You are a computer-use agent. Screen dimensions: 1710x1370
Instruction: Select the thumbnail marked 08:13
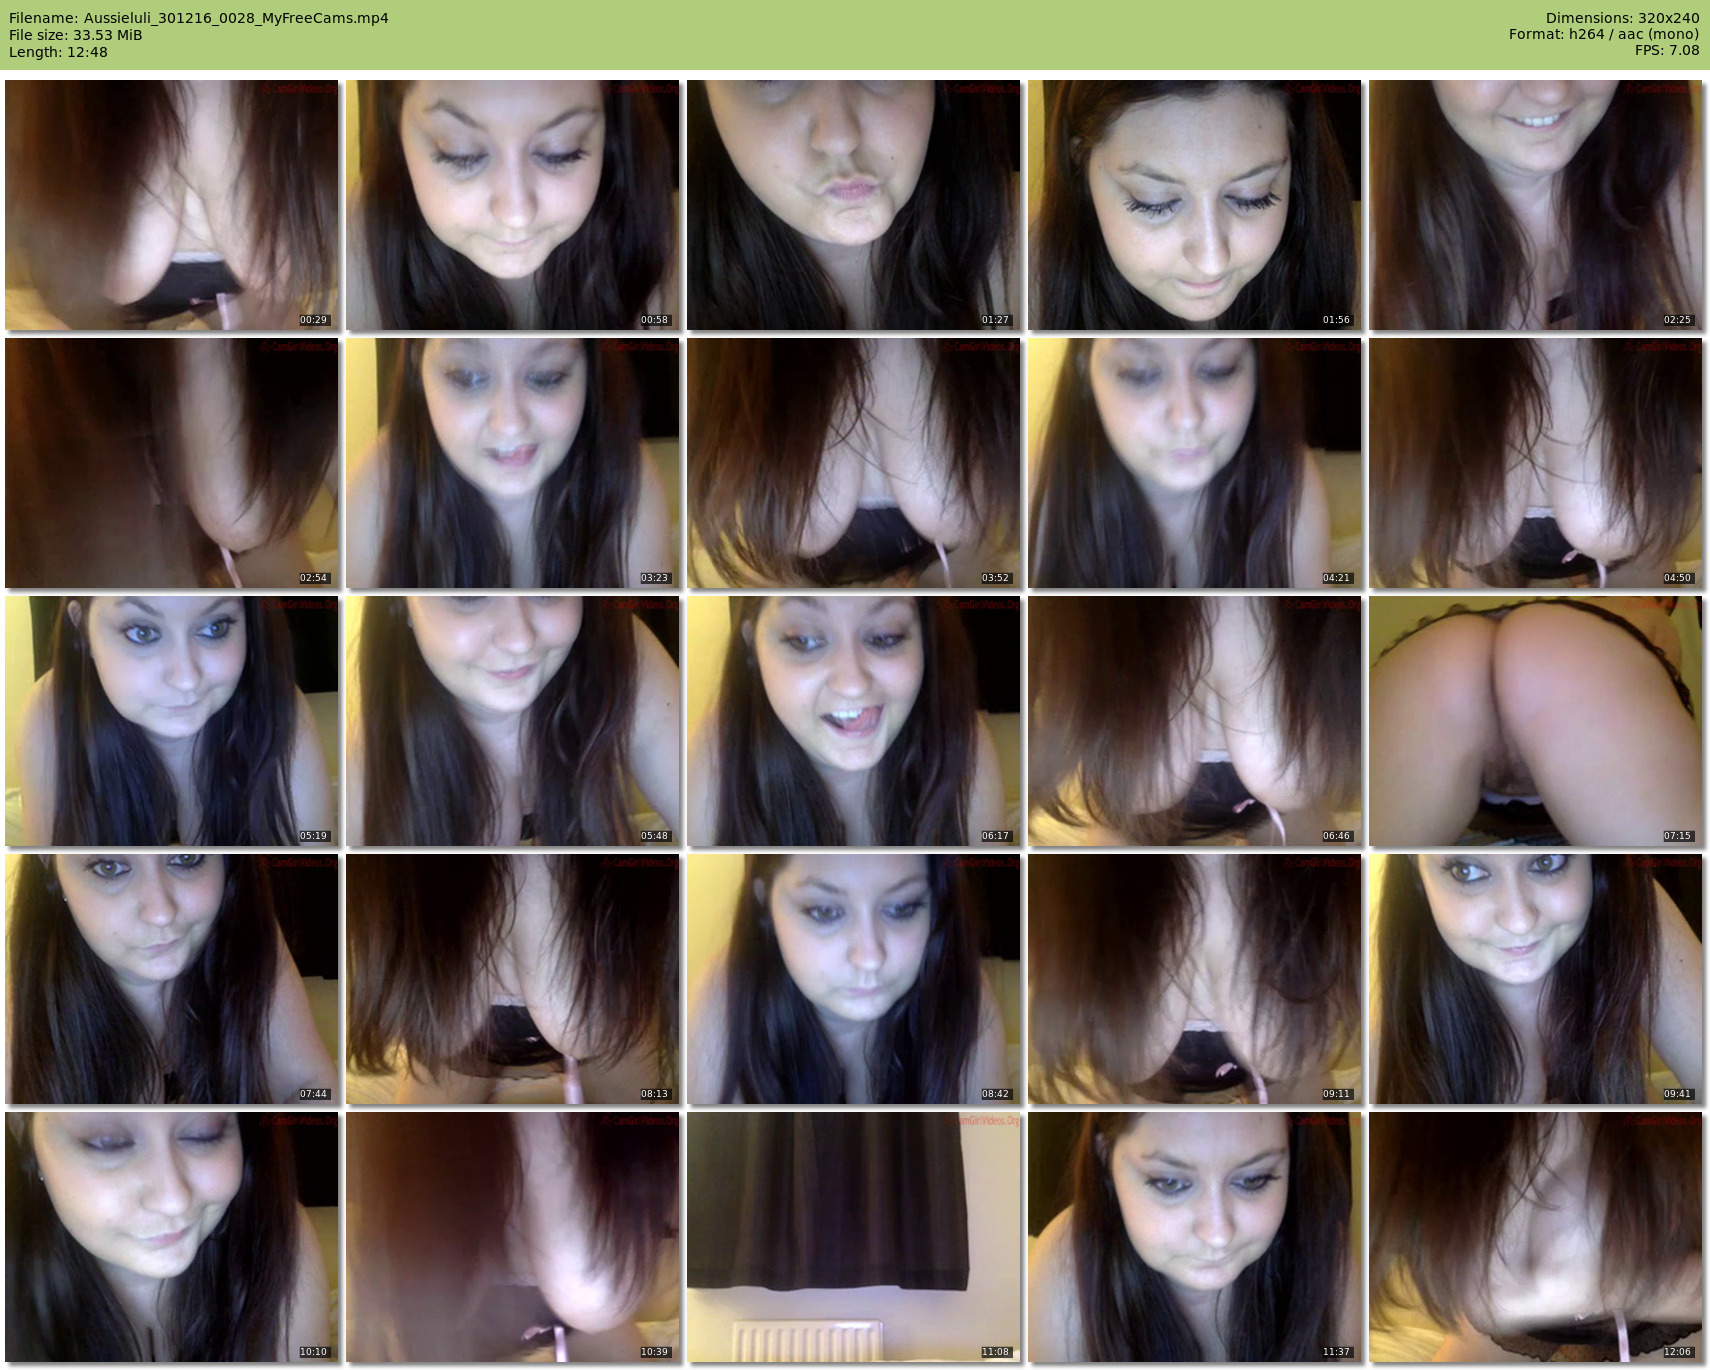pos(513,979)
